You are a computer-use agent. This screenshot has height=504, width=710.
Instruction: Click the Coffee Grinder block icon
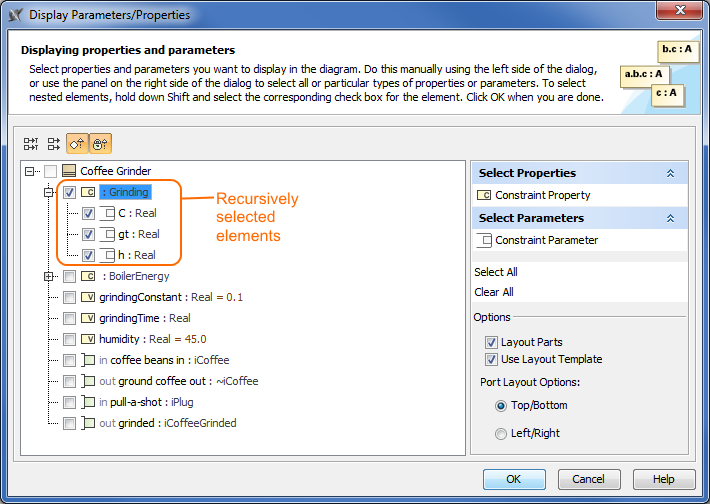[69, 171]
